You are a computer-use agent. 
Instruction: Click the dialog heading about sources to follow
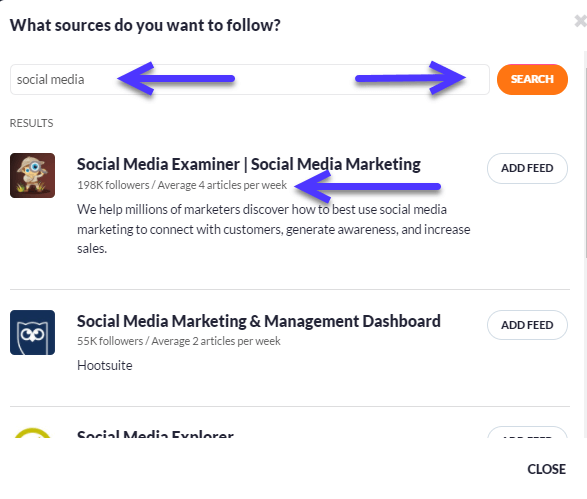pyautogui.click(x=145, y=25)
